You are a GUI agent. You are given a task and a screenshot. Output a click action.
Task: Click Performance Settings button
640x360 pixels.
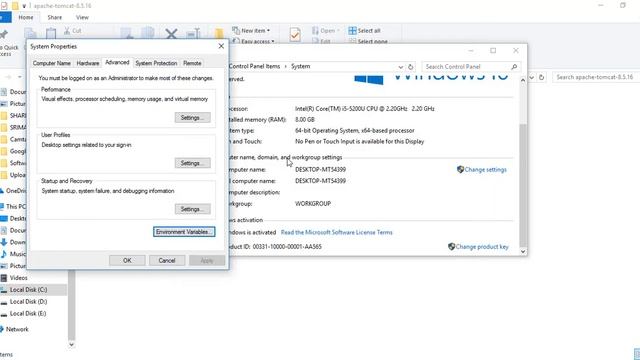click(x=193, y=118)
